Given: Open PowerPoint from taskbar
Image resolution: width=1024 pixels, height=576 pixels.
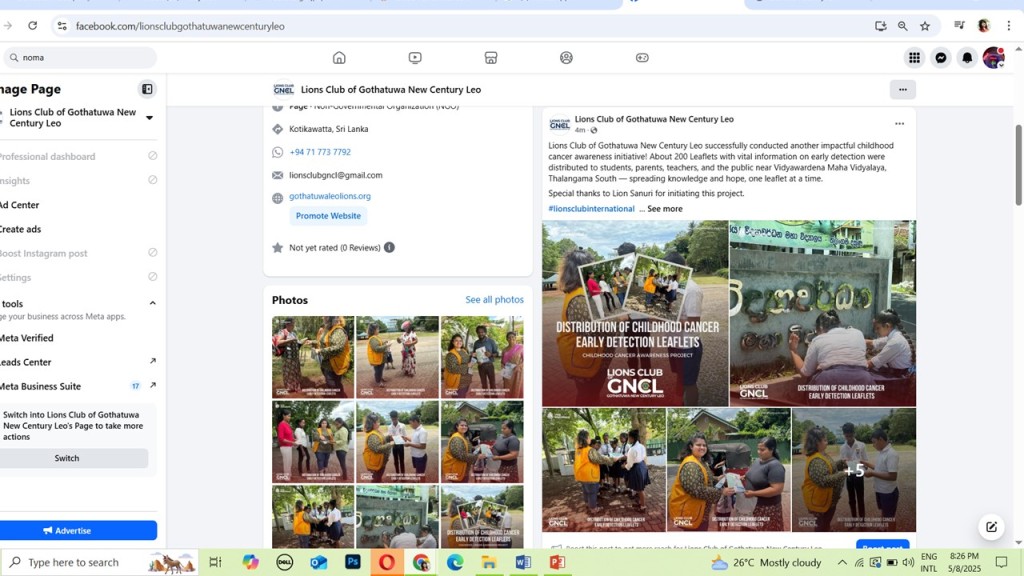Looking at the screenshot, I should [x=556, y=562].
